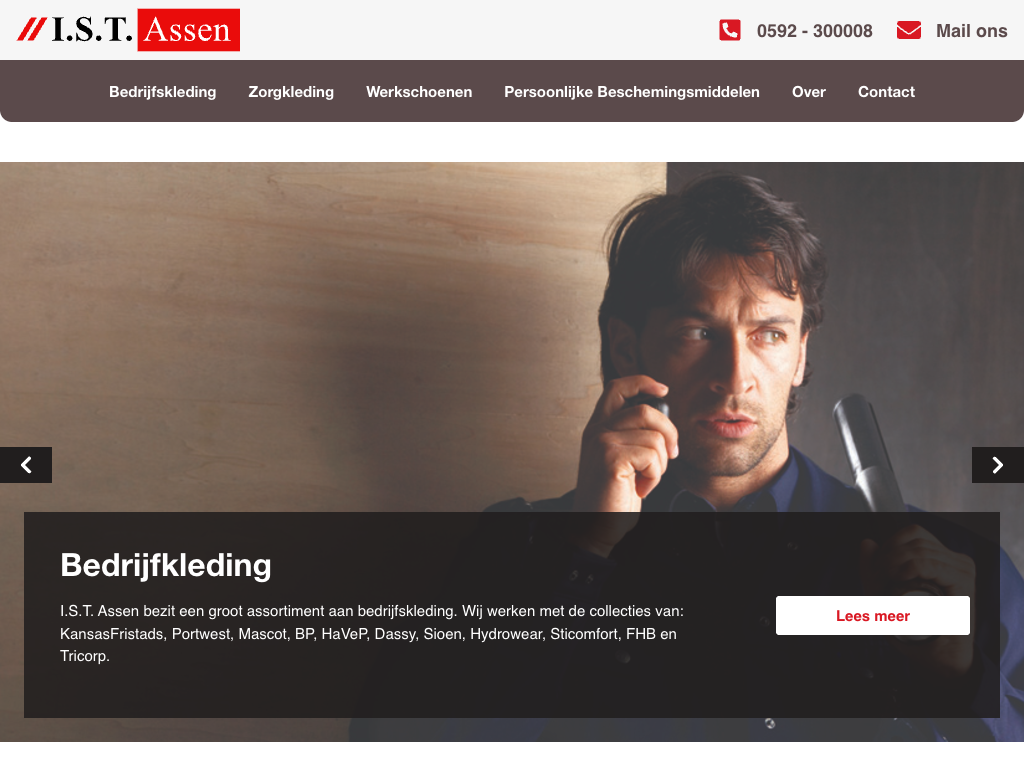Click the Bedrijfkleding slide heading
Screen dimensions: 1024x768
click(x=166, y=566)
